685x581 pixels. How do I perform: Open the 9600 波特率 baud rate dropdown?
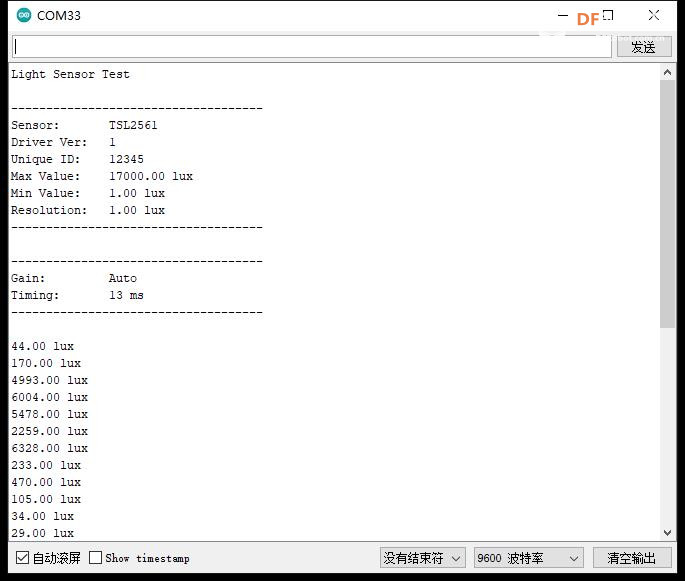(x=529, y=558)
